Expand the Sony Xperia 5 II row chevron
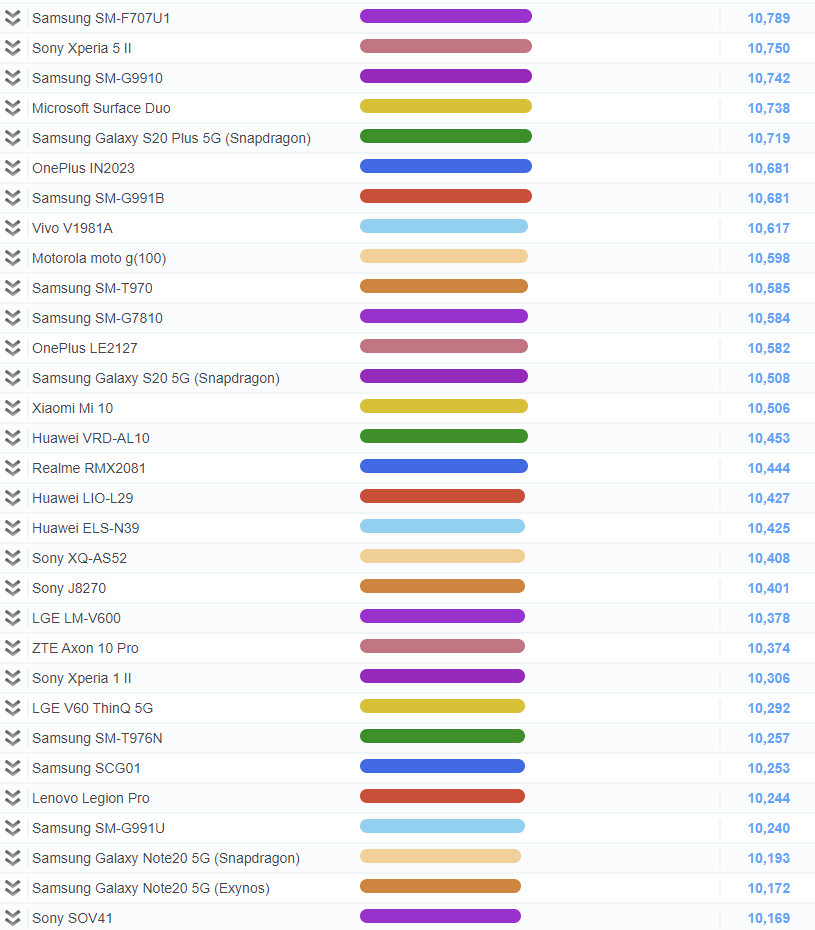Image resolution: width=815 pixels, height=930 pixels. (x=12, y=48)
